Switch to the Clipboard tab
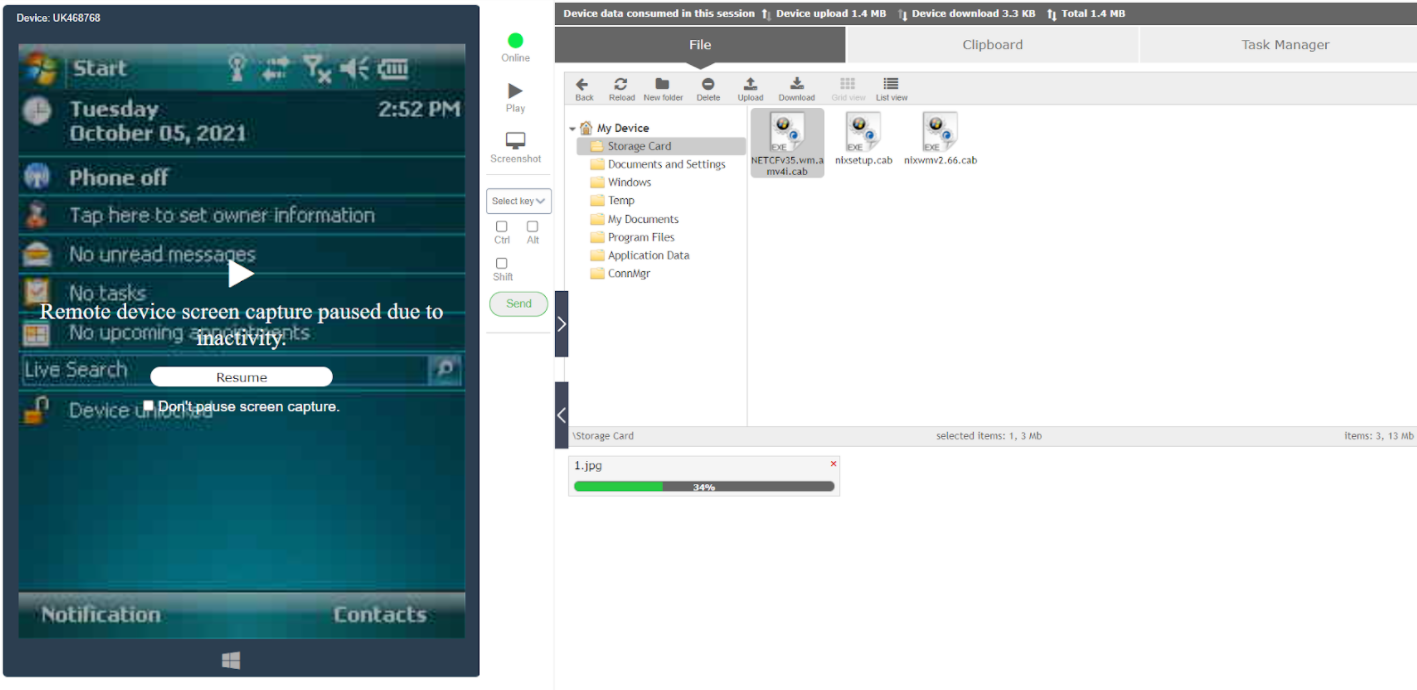This screenshot has width=1417, height=690. tap(992, 45)
